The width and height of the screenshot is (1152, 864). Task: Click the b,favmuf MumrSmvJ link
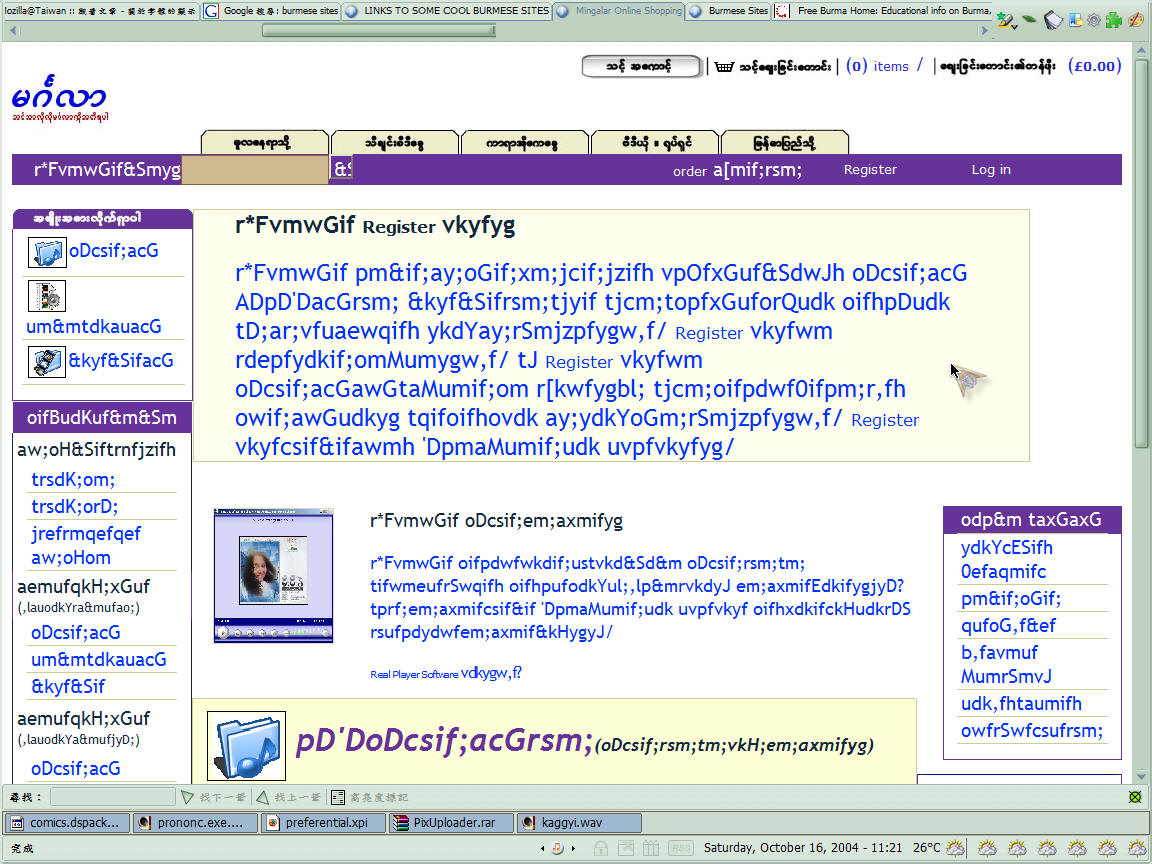point(1006,664)
